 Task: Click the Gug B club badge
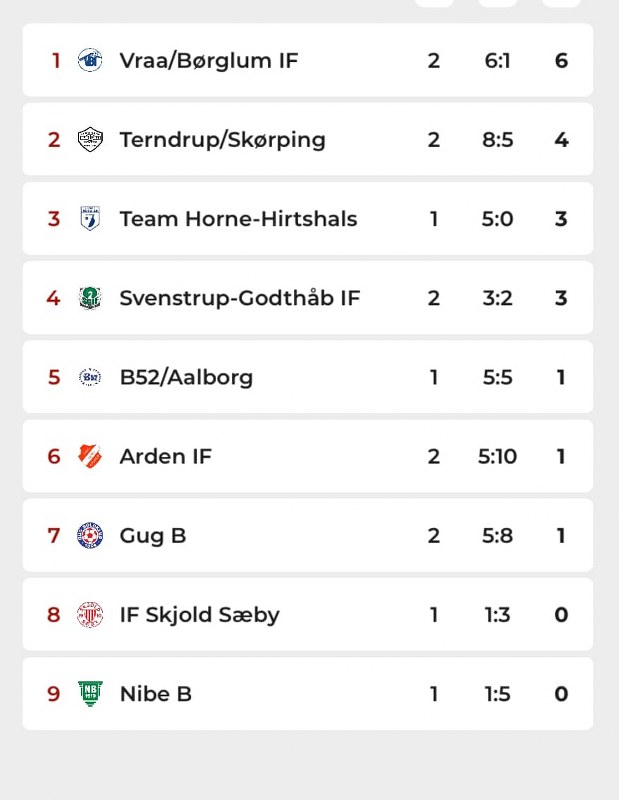click(90, 535)
